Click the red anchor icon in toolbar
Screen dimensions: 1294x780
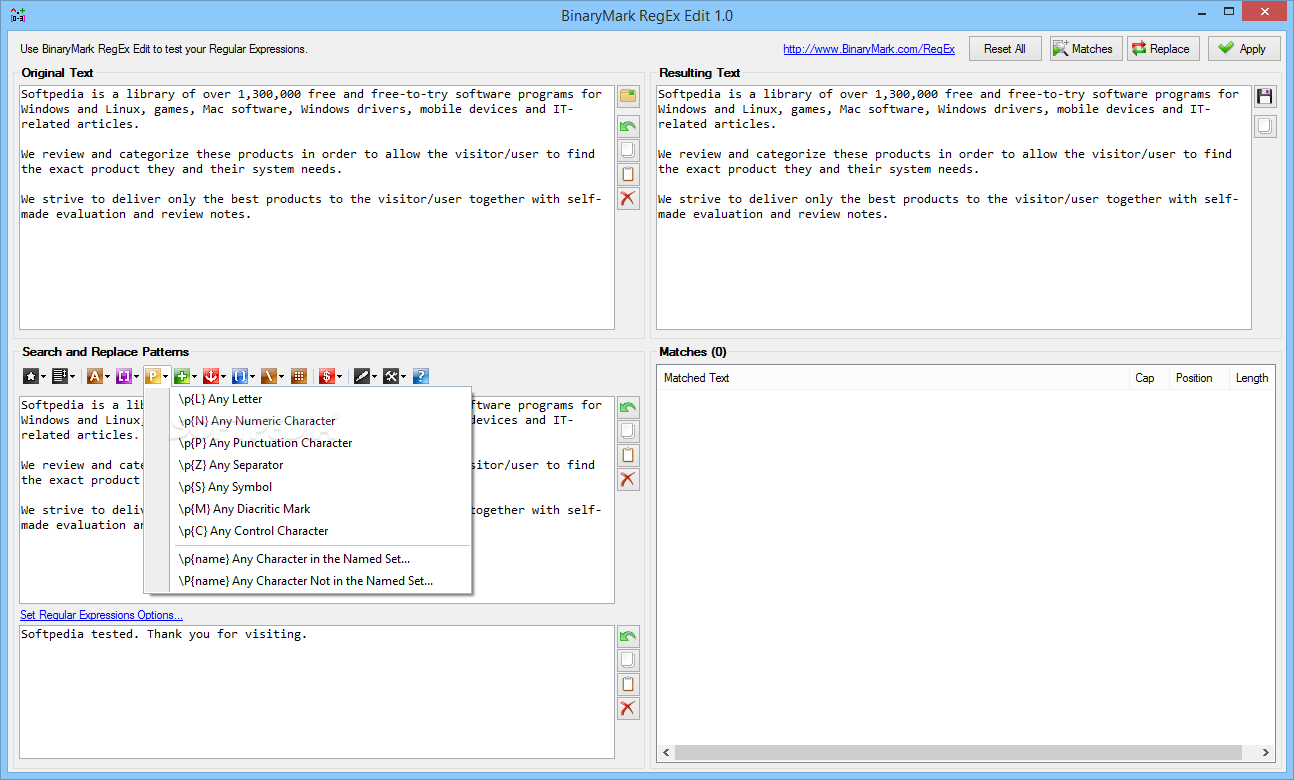(211, 376)
